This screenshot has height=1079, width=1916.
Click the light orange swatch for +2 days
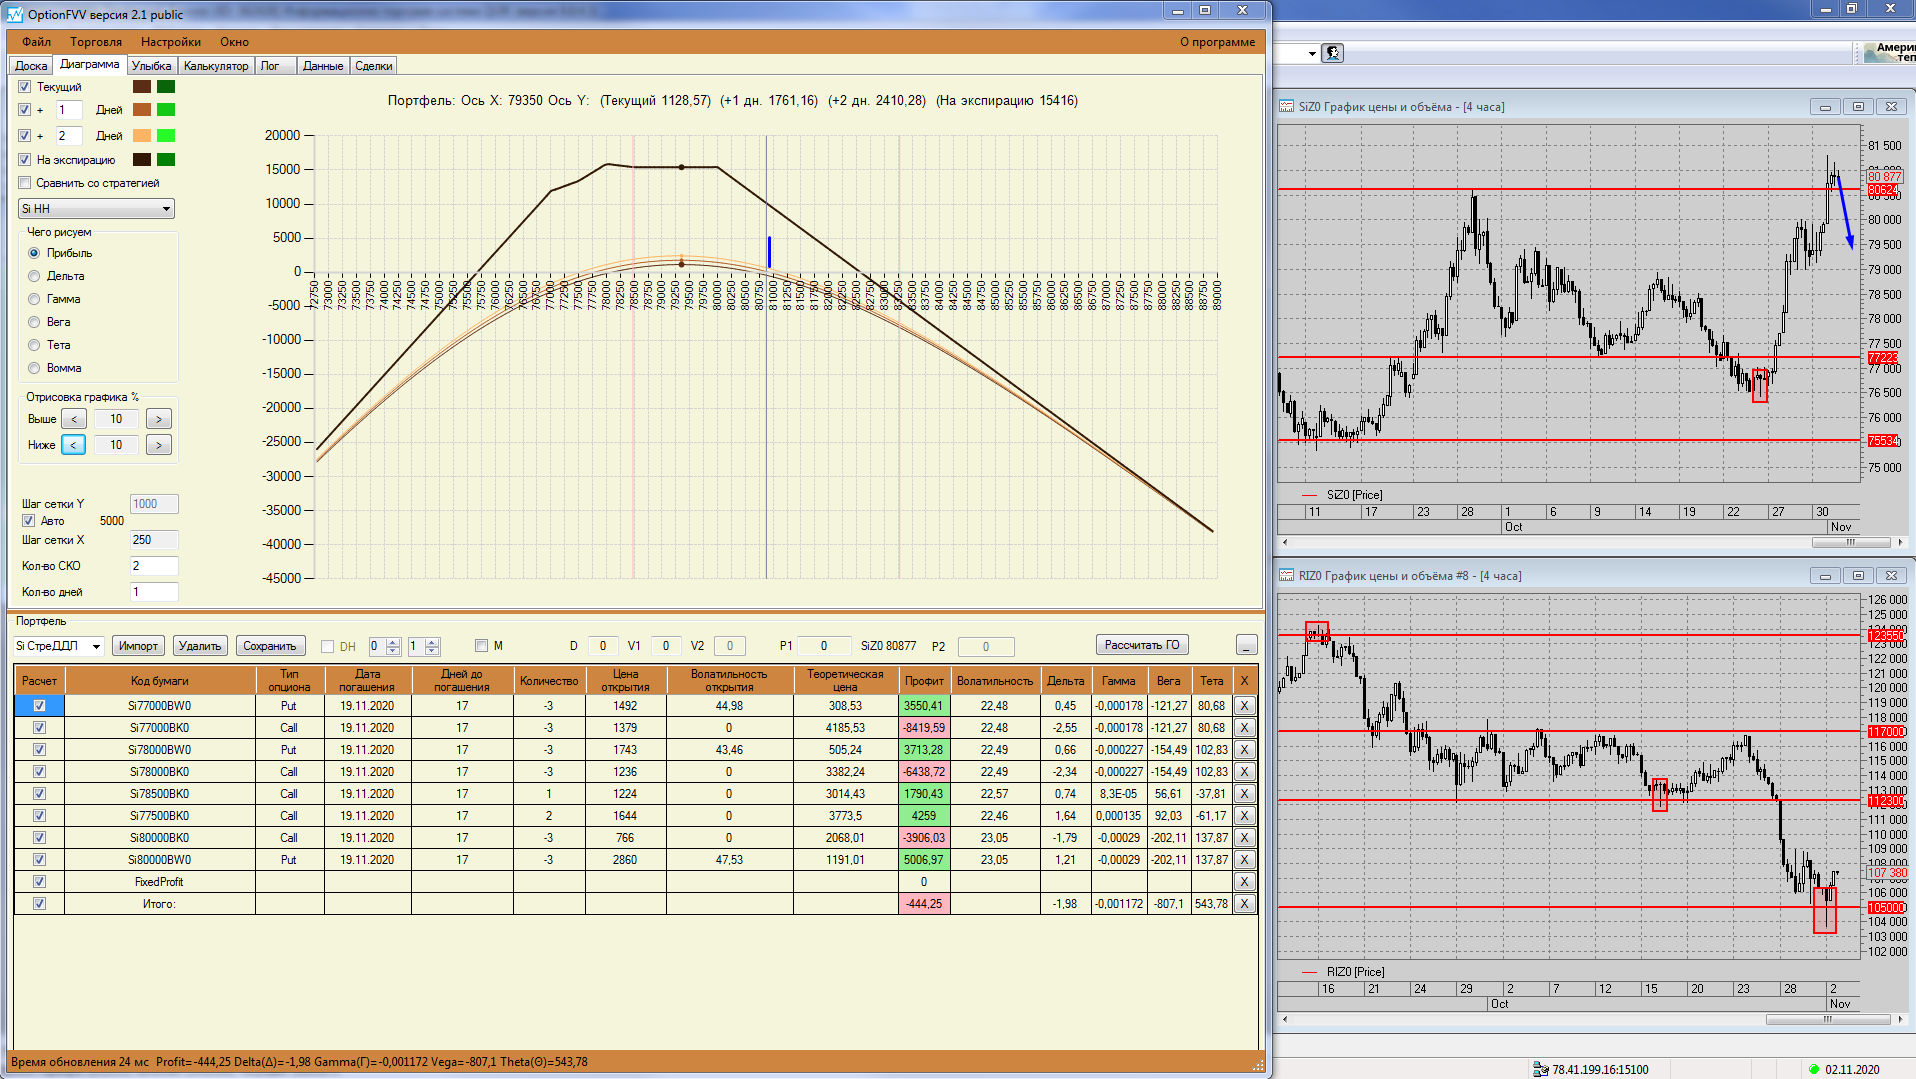pyautogui.click(x=142, y=136)
